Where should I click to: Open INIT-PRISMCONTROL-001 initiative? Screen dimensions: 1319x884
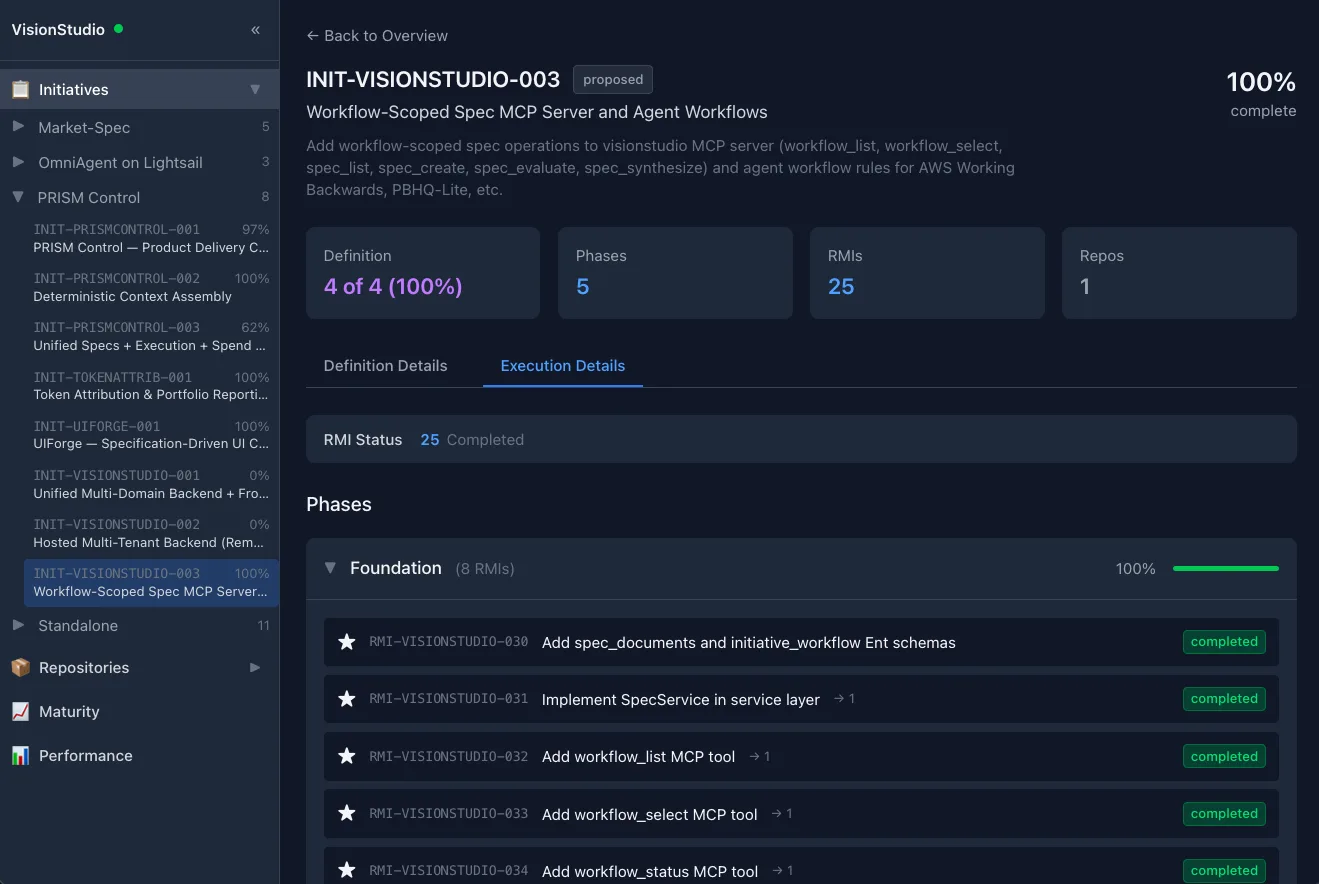(151, 238)
